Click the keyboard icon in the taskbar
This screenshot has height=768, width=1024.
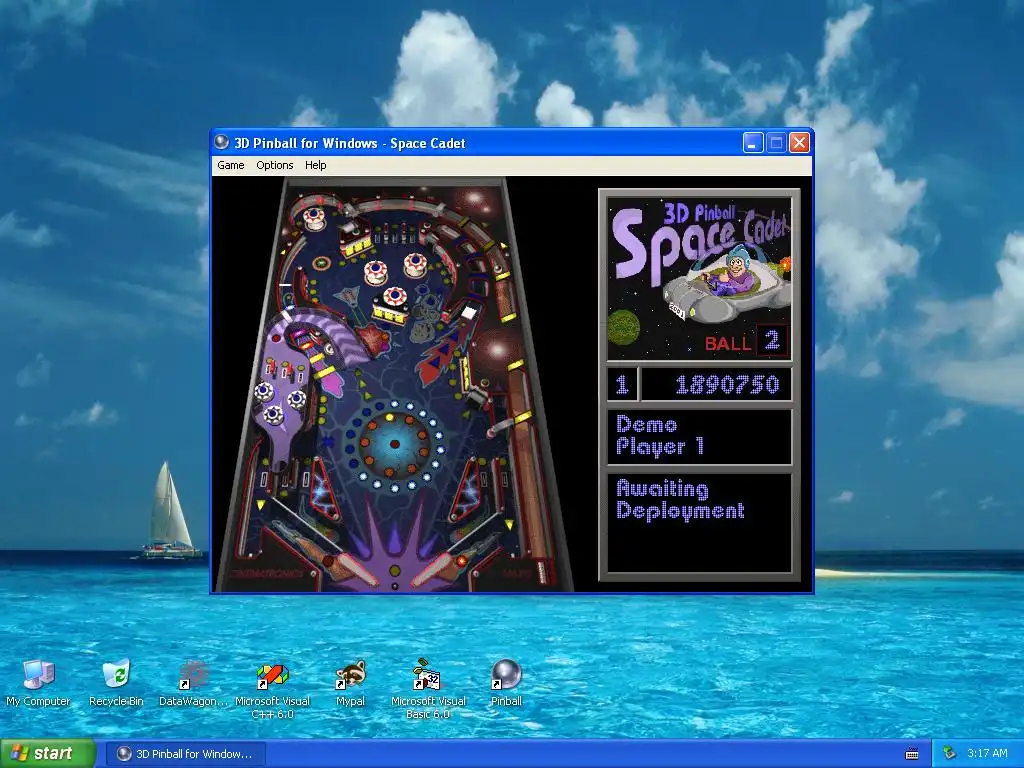[912, 754]
